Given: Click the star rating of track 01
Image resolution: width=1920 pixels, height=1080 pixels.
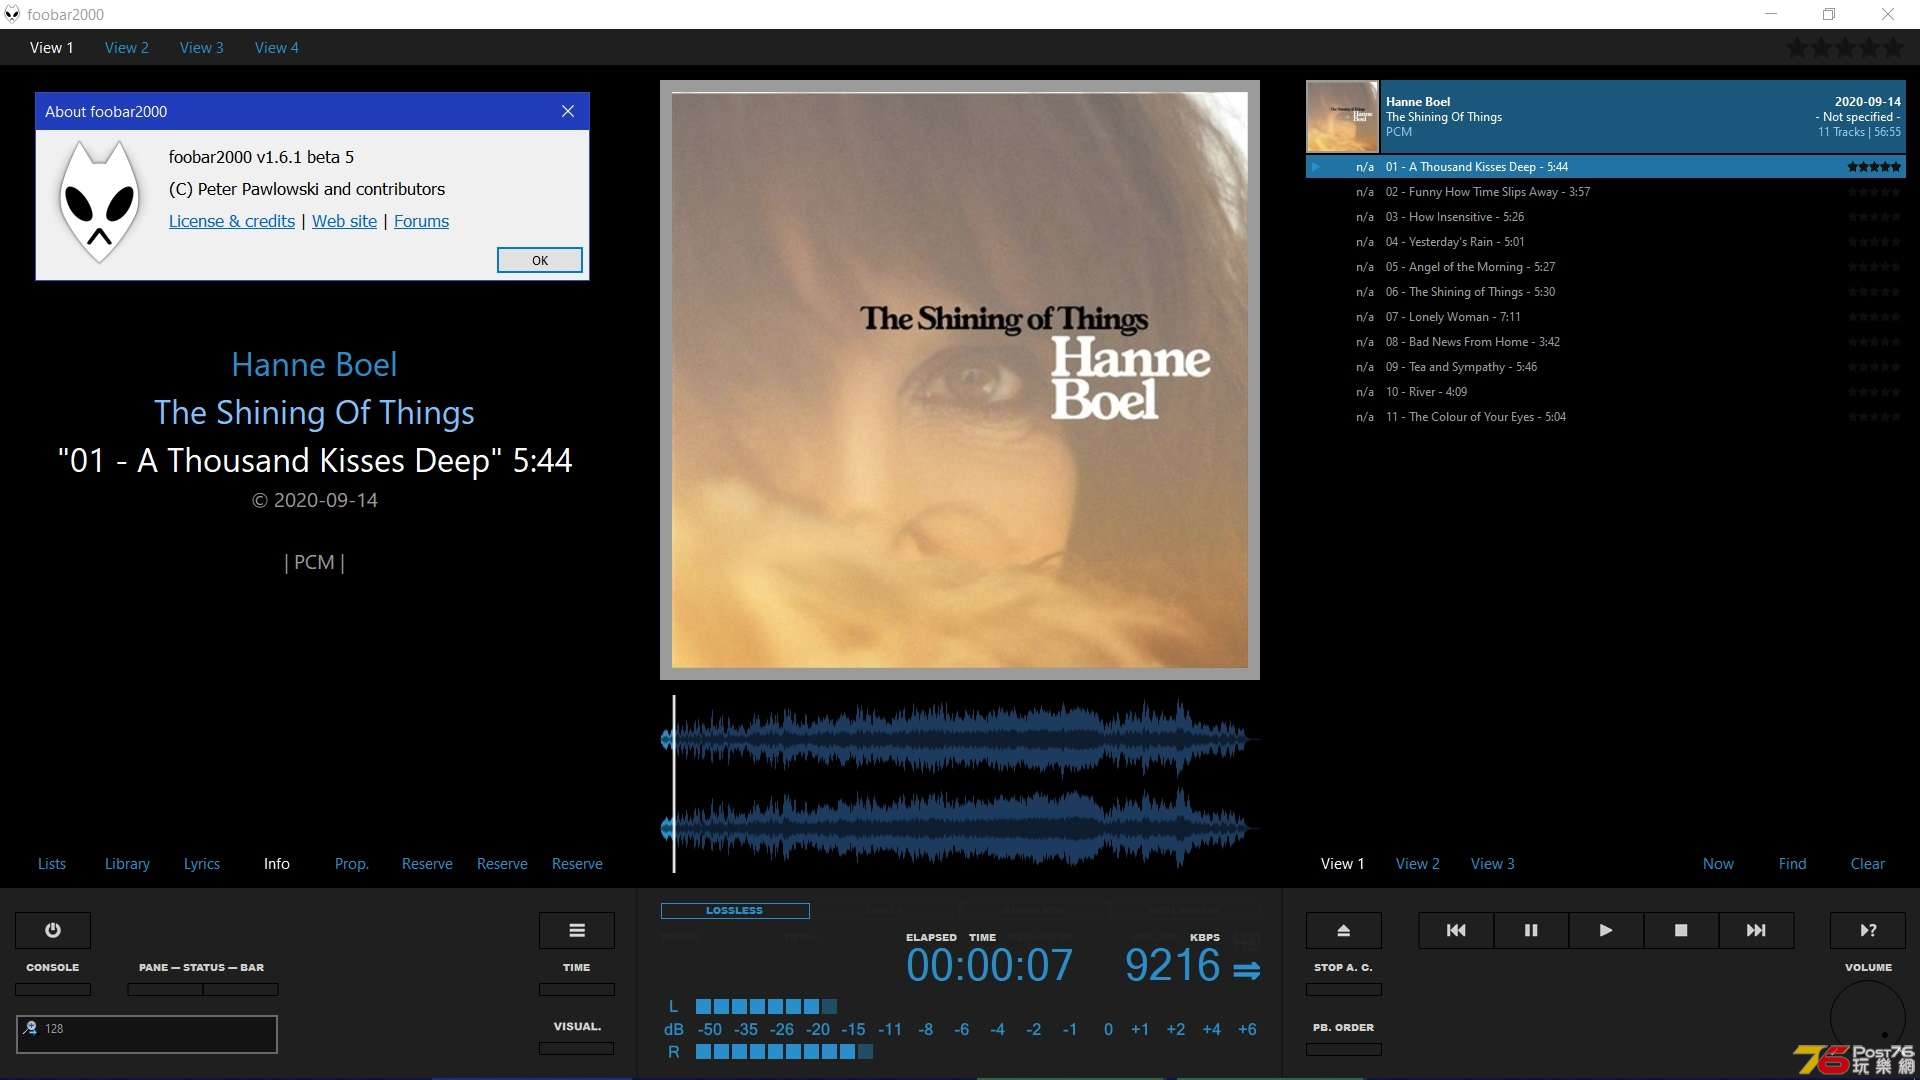Looking at the screenshot, I should [1874, 167].
